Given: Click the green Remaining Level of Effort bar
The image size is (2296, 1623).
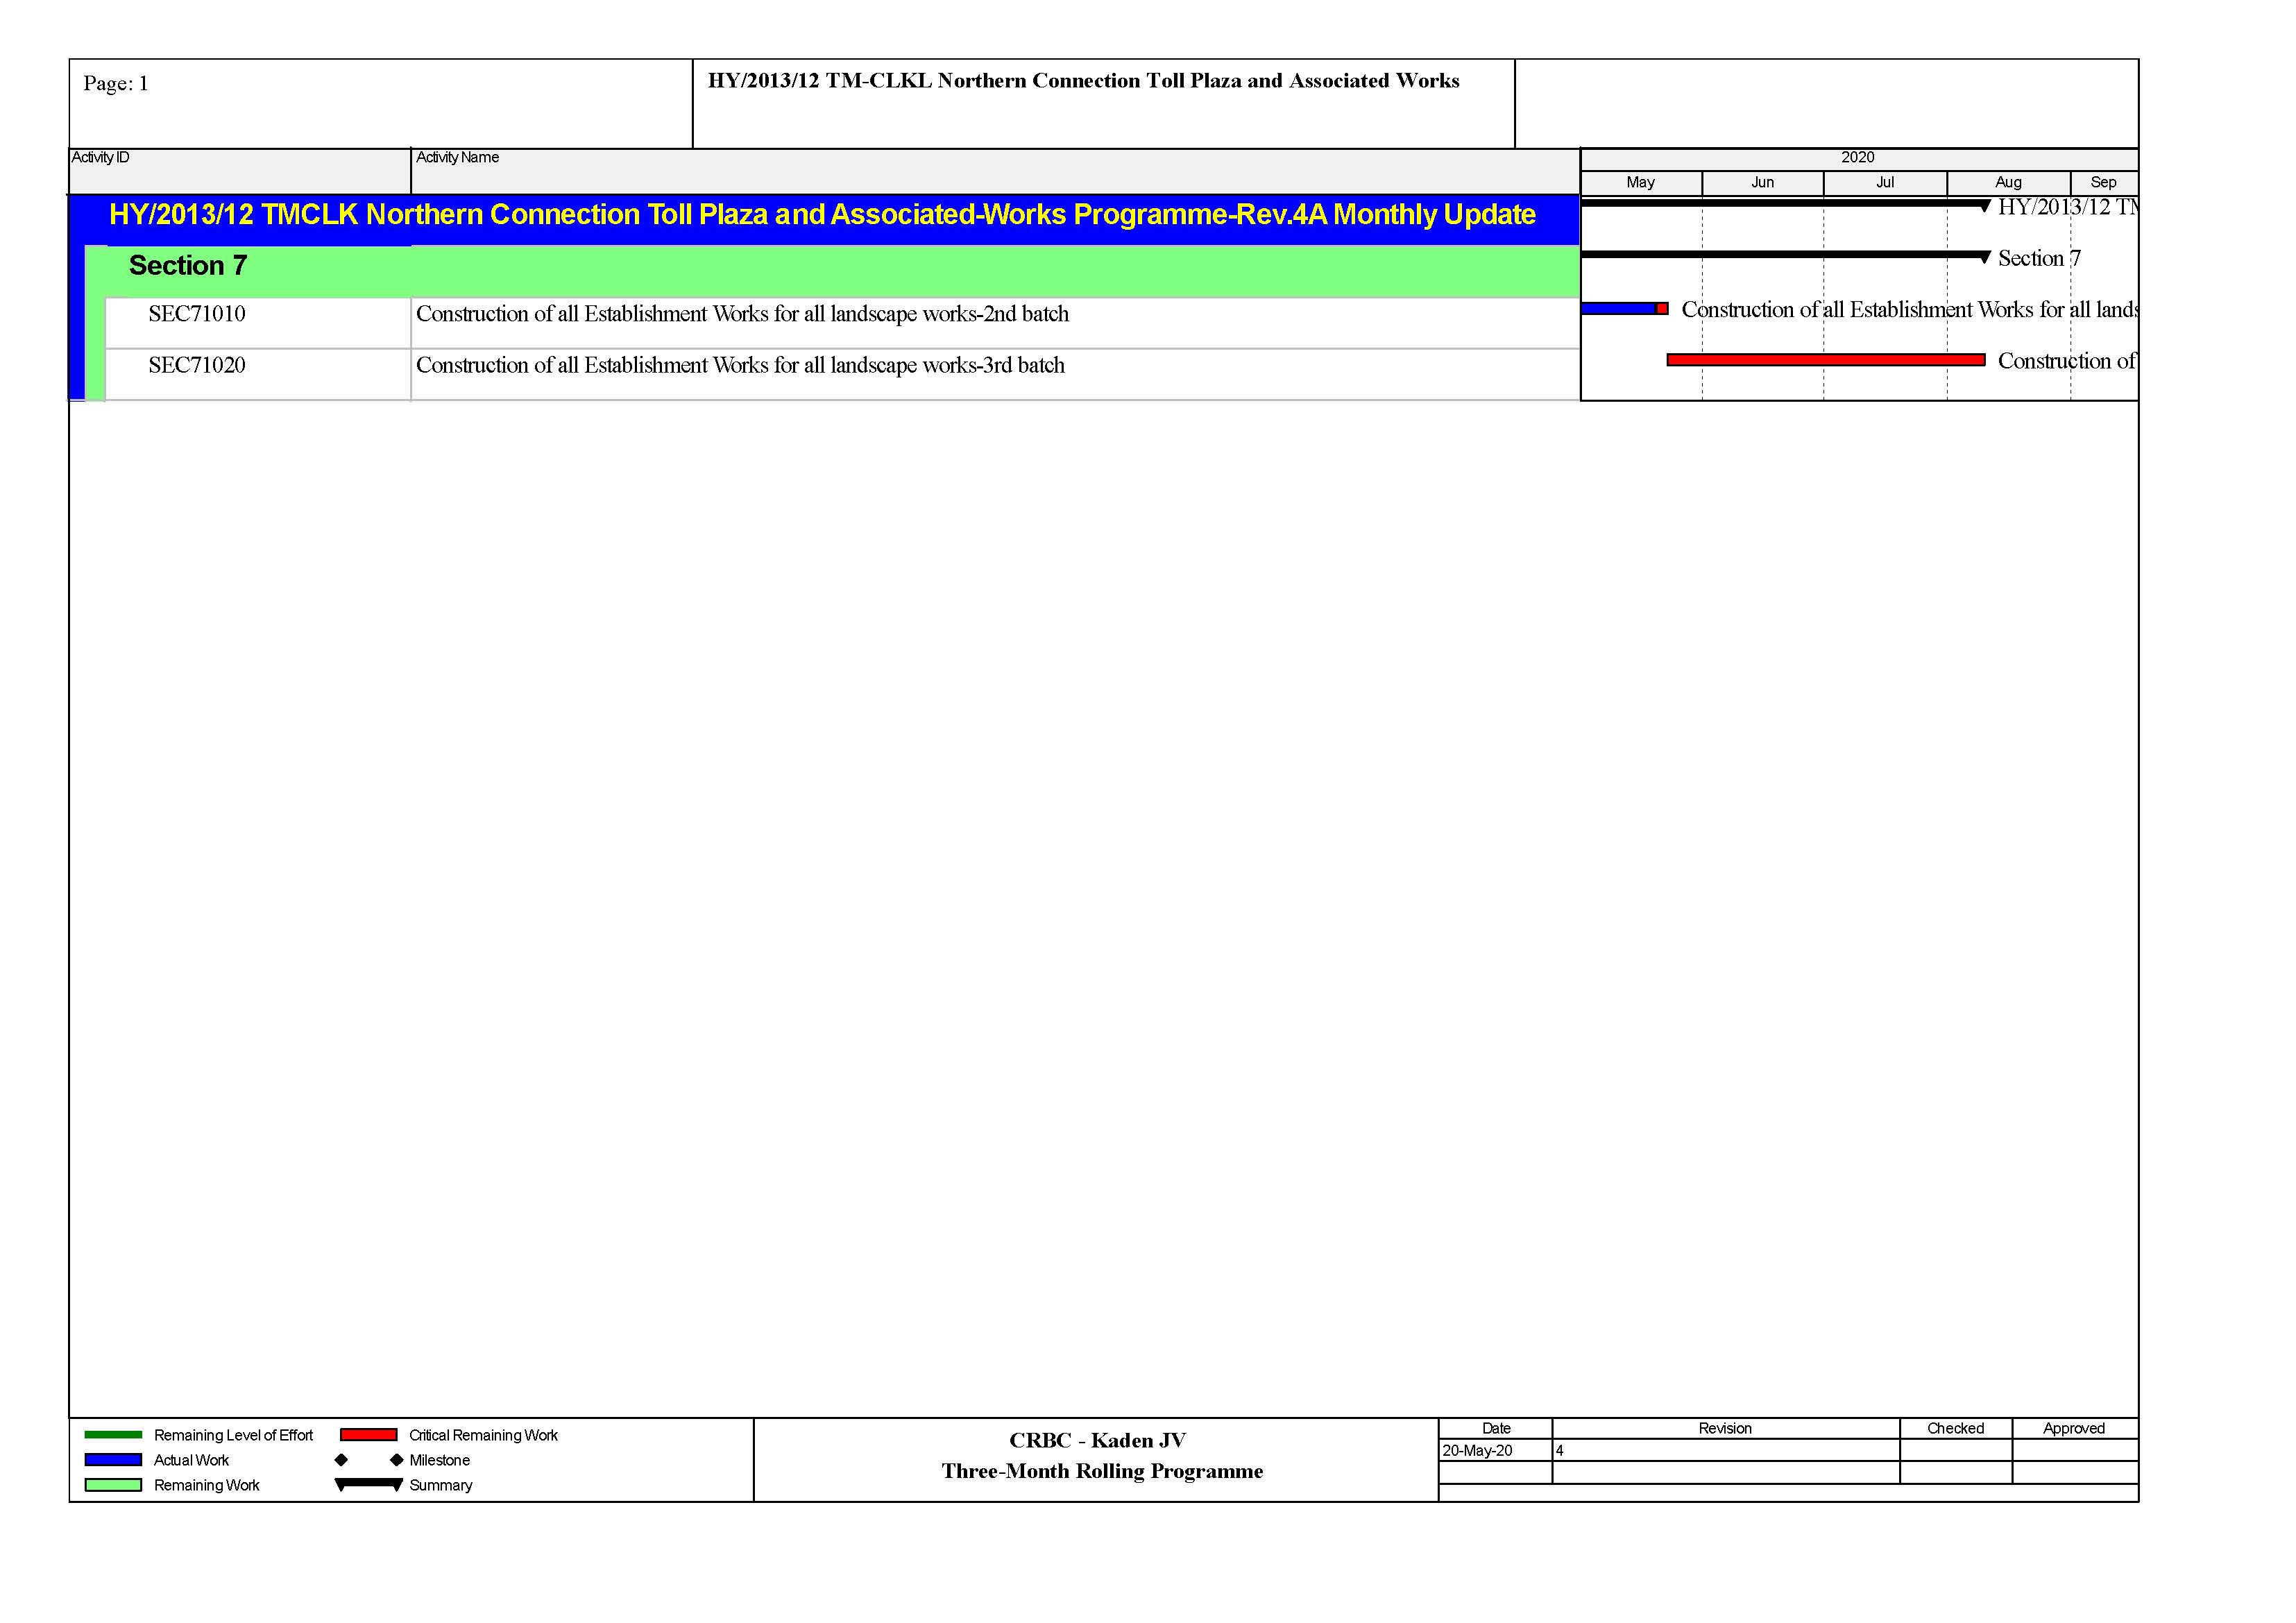Looking at the screenshot, I should point(113,1434).
